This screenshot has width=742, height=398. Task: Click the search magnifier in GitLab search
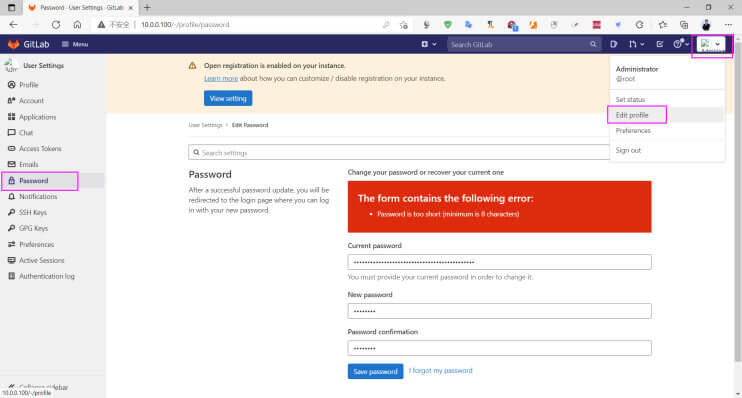click(x=593, y=44)
